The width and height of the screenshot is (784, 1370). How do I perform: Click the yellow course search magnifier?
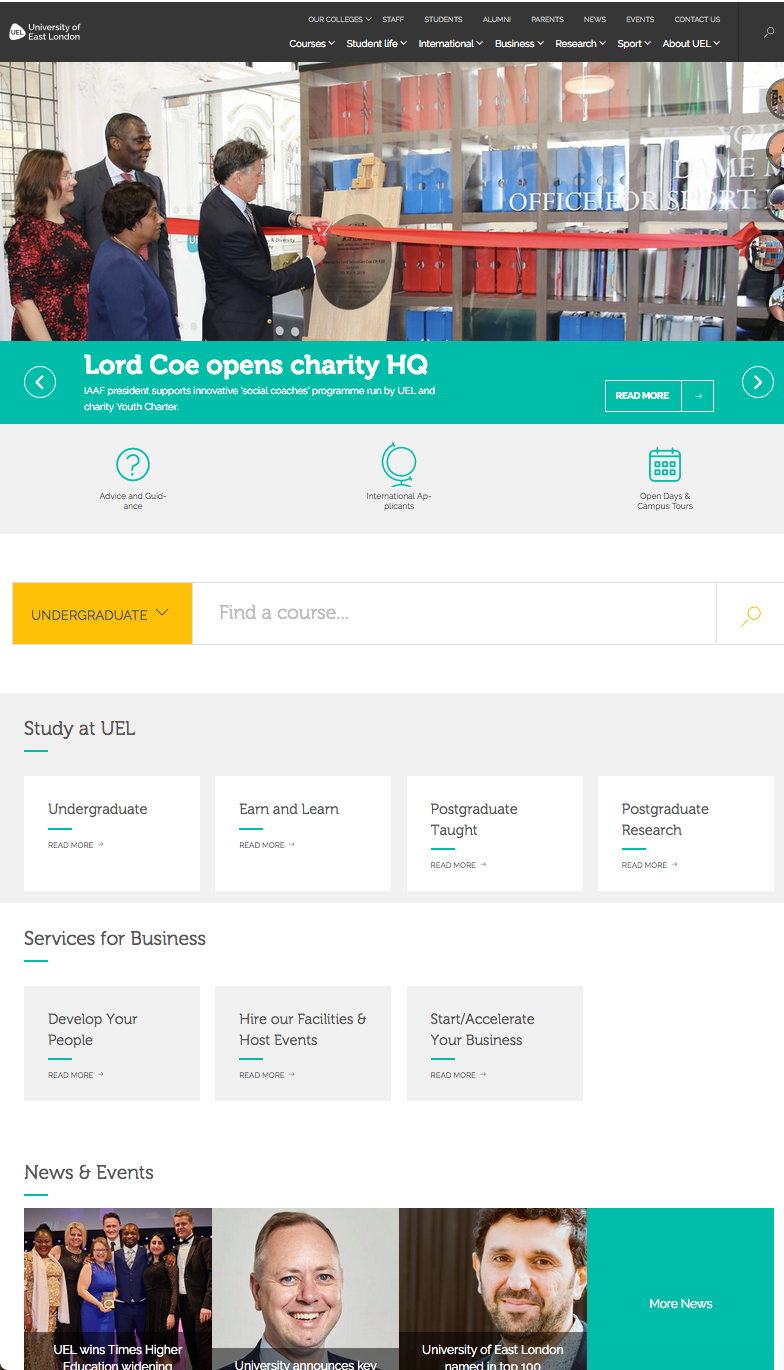[x=751, y=615]
